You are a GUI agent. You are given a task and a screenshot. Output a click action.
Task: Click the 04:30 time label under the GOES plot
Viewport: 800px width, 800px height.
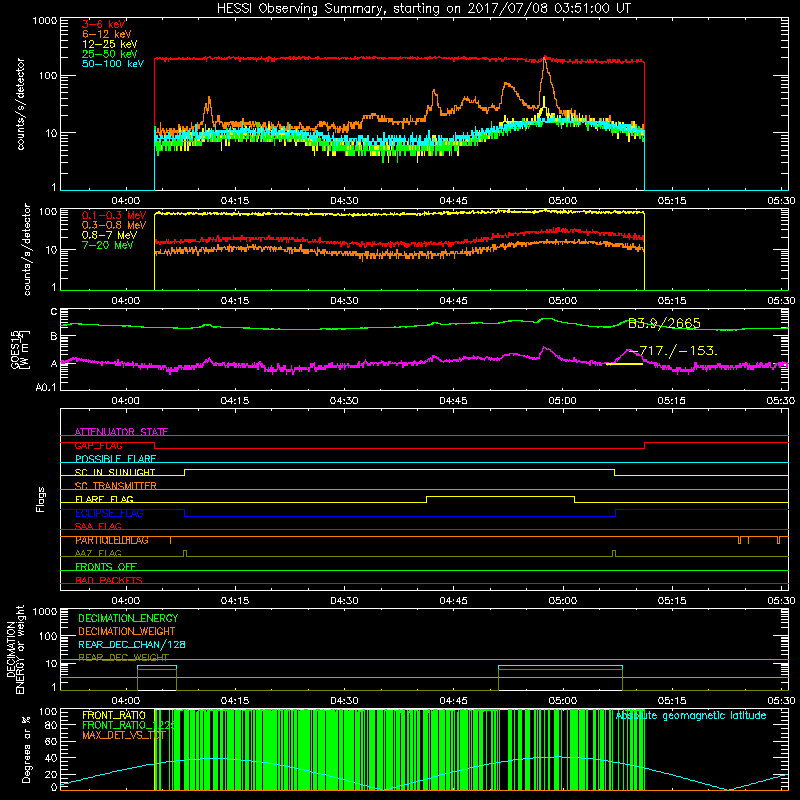[x=344, y=401]
